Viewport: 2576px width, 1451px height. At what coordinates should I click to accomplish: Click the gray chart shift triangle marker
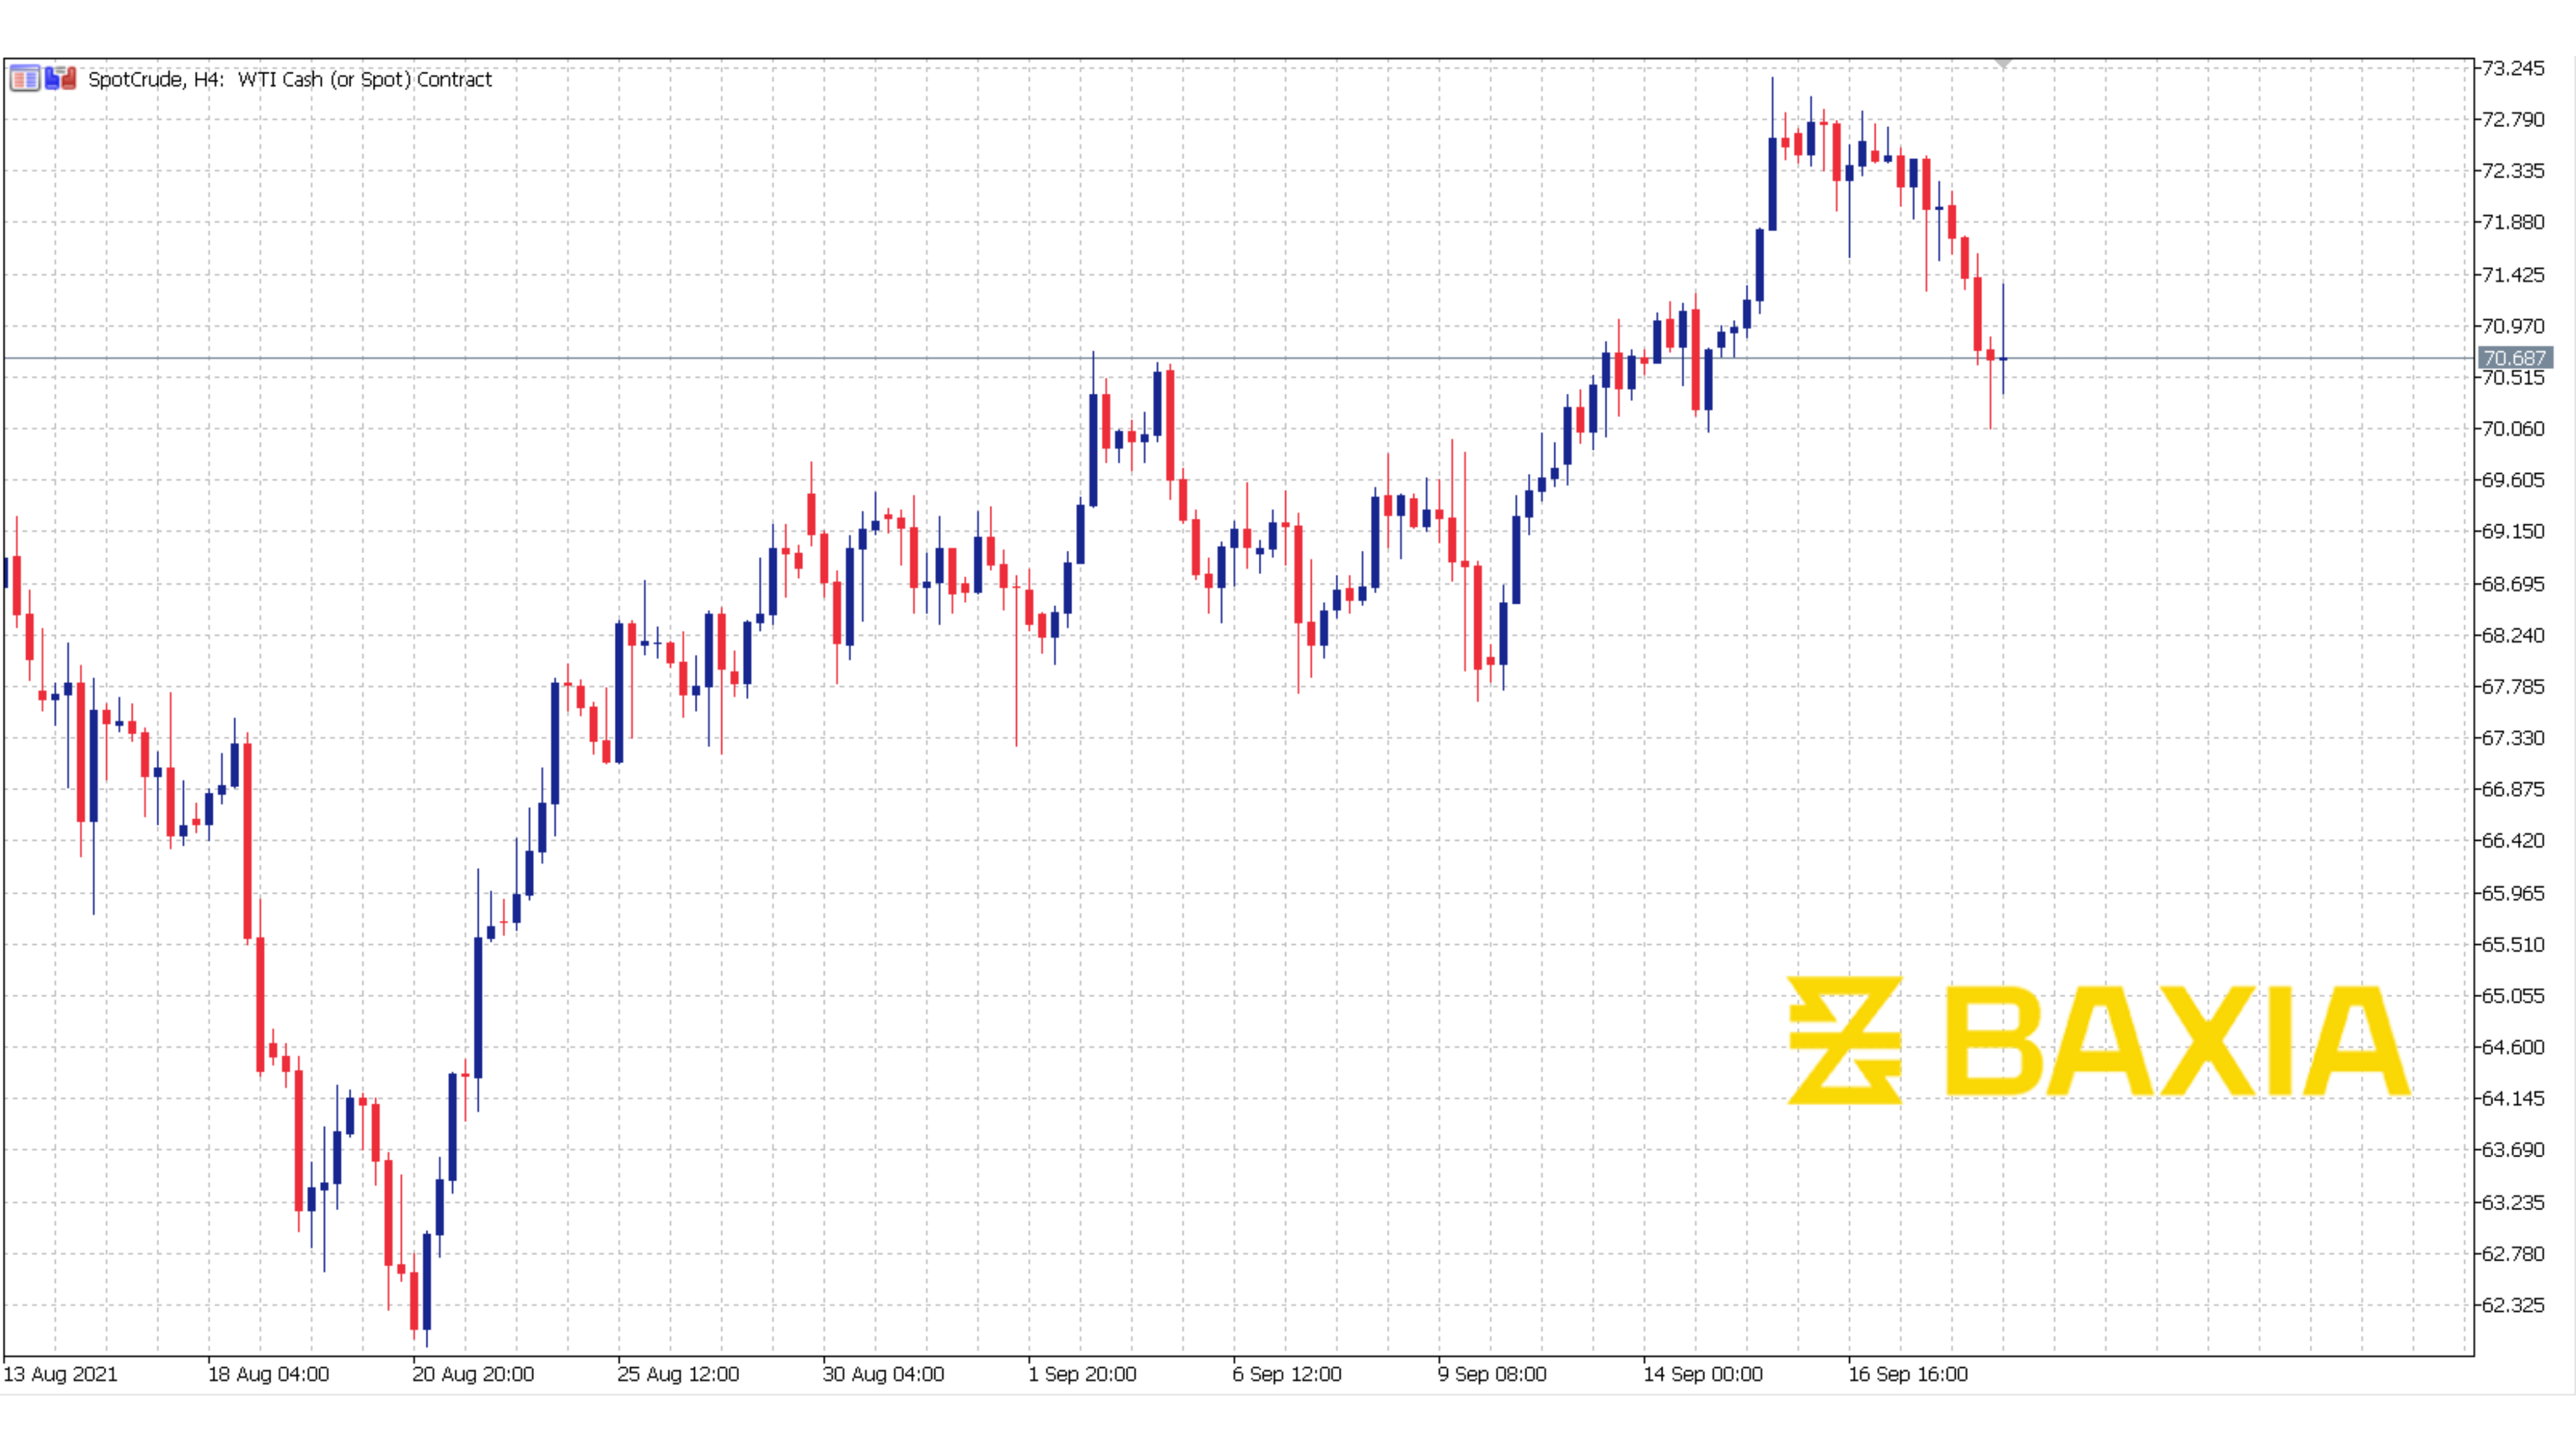pos(2002,64)
